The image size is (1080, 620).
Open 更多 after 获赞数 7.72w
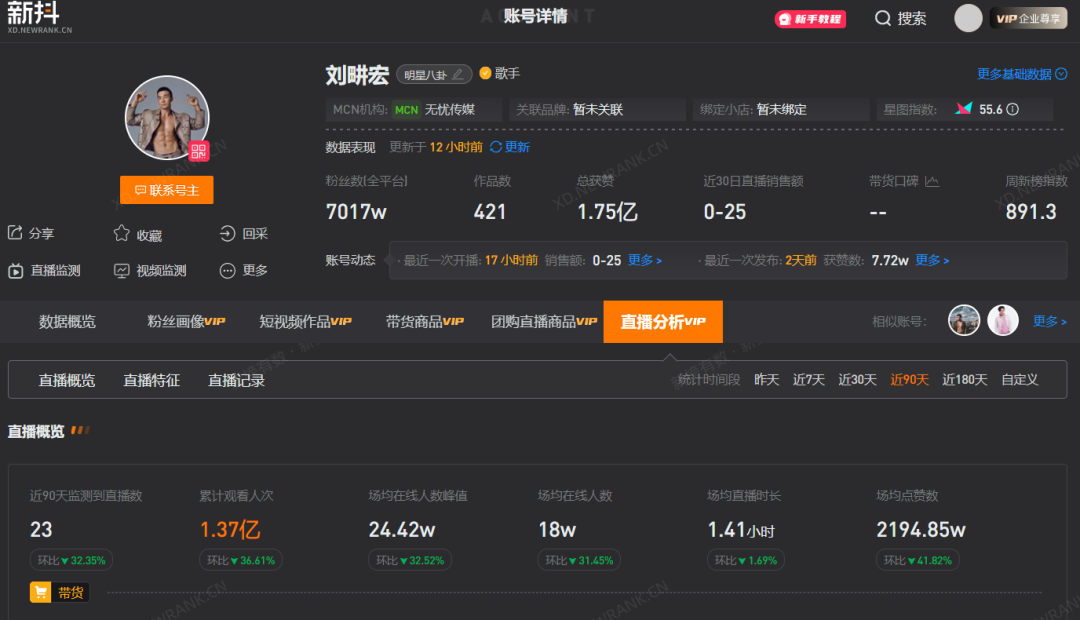932,260
